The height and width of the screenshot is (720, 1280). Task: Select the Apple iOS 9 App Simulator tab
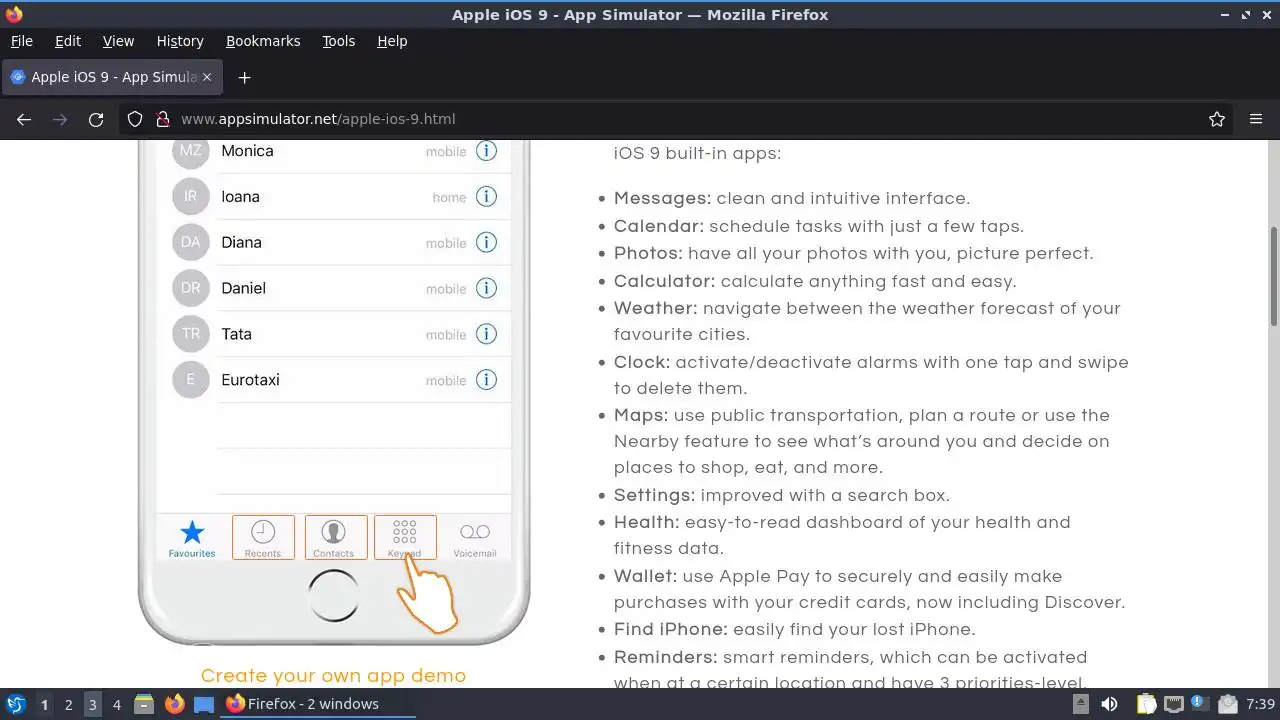(110, 77)
